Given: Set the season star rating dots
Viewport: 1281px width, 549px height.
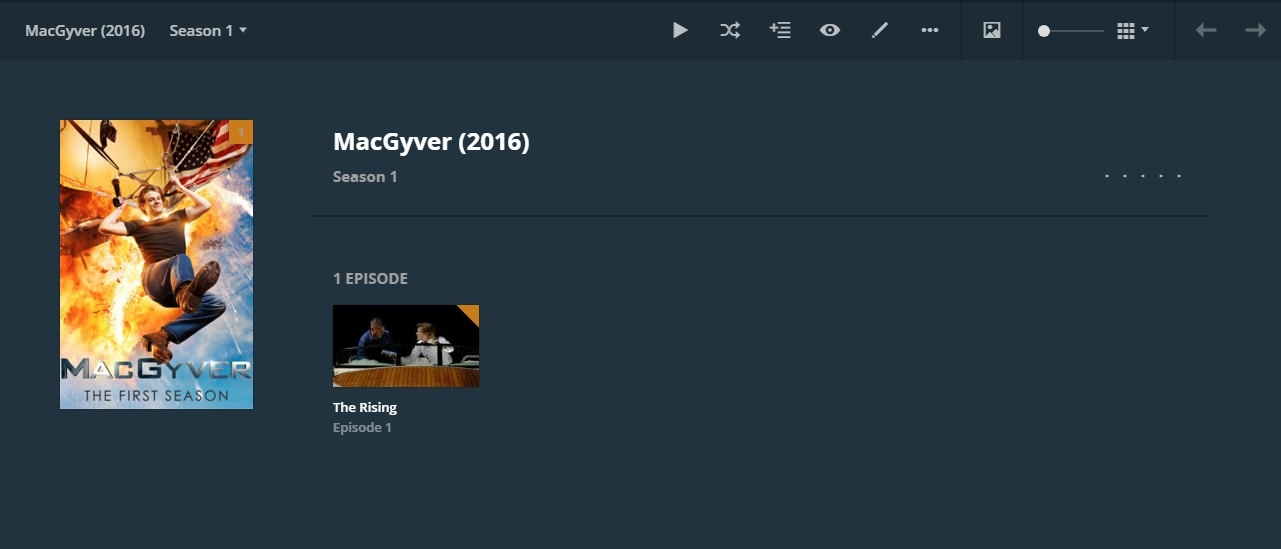Looking at the screenshot, I should point(1143,176).
